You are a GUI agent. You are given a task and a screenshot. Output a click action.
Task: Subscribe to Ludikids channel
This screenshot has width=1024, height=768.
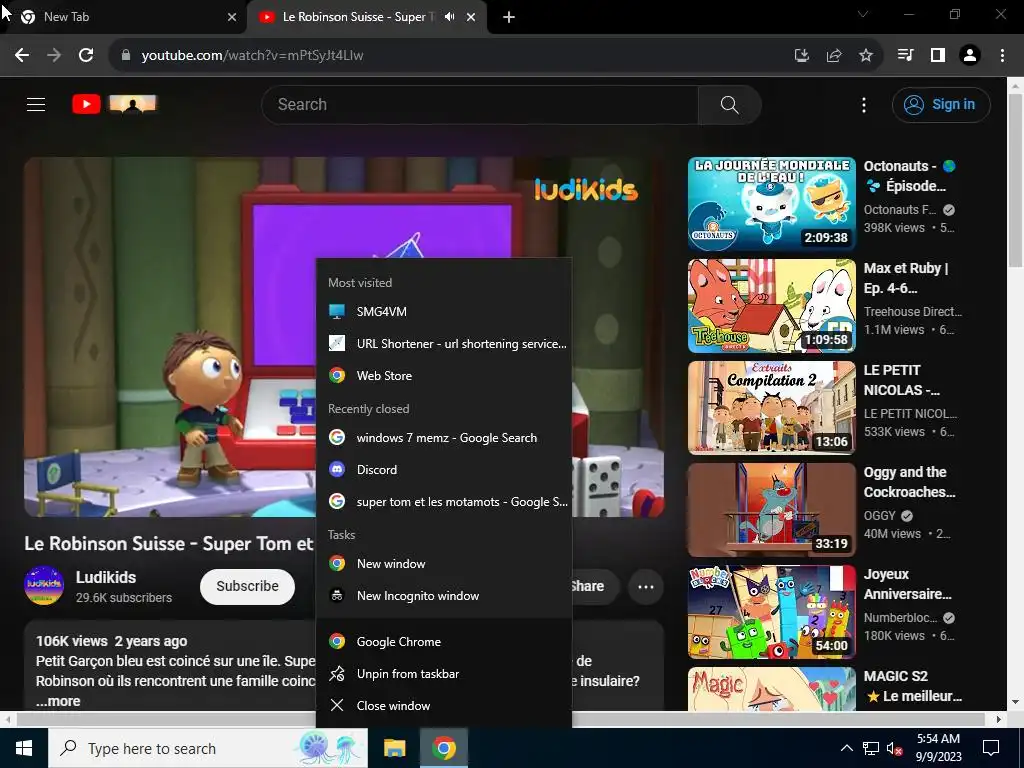[248, 586]
